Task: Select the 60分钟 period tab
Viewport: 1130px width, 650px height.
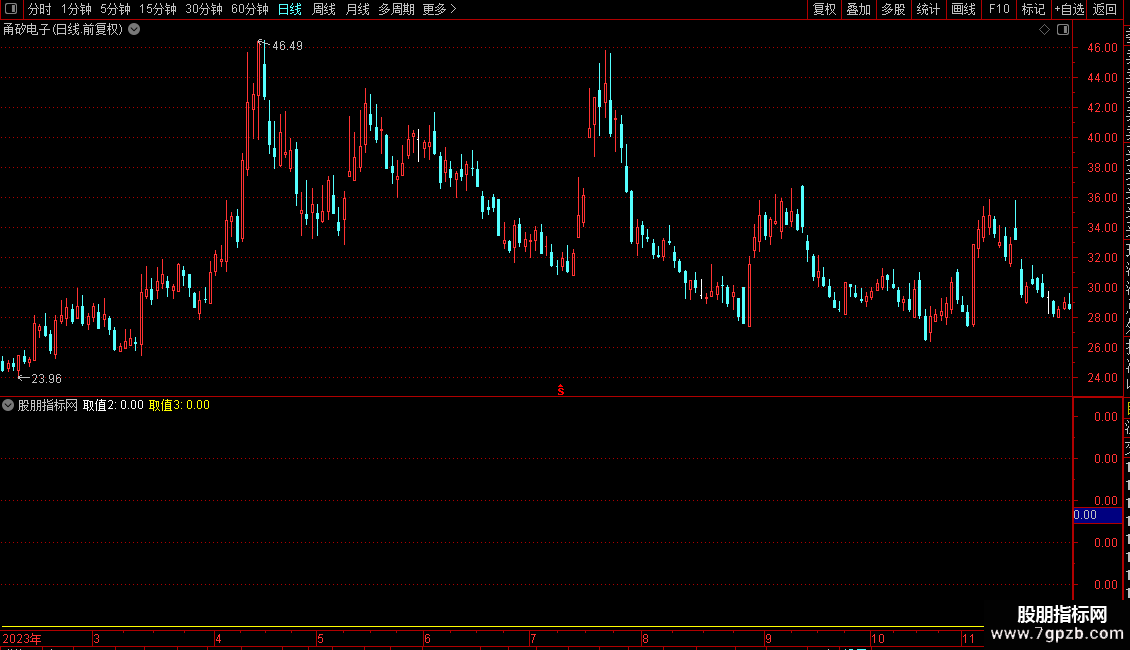Action: 249,9
